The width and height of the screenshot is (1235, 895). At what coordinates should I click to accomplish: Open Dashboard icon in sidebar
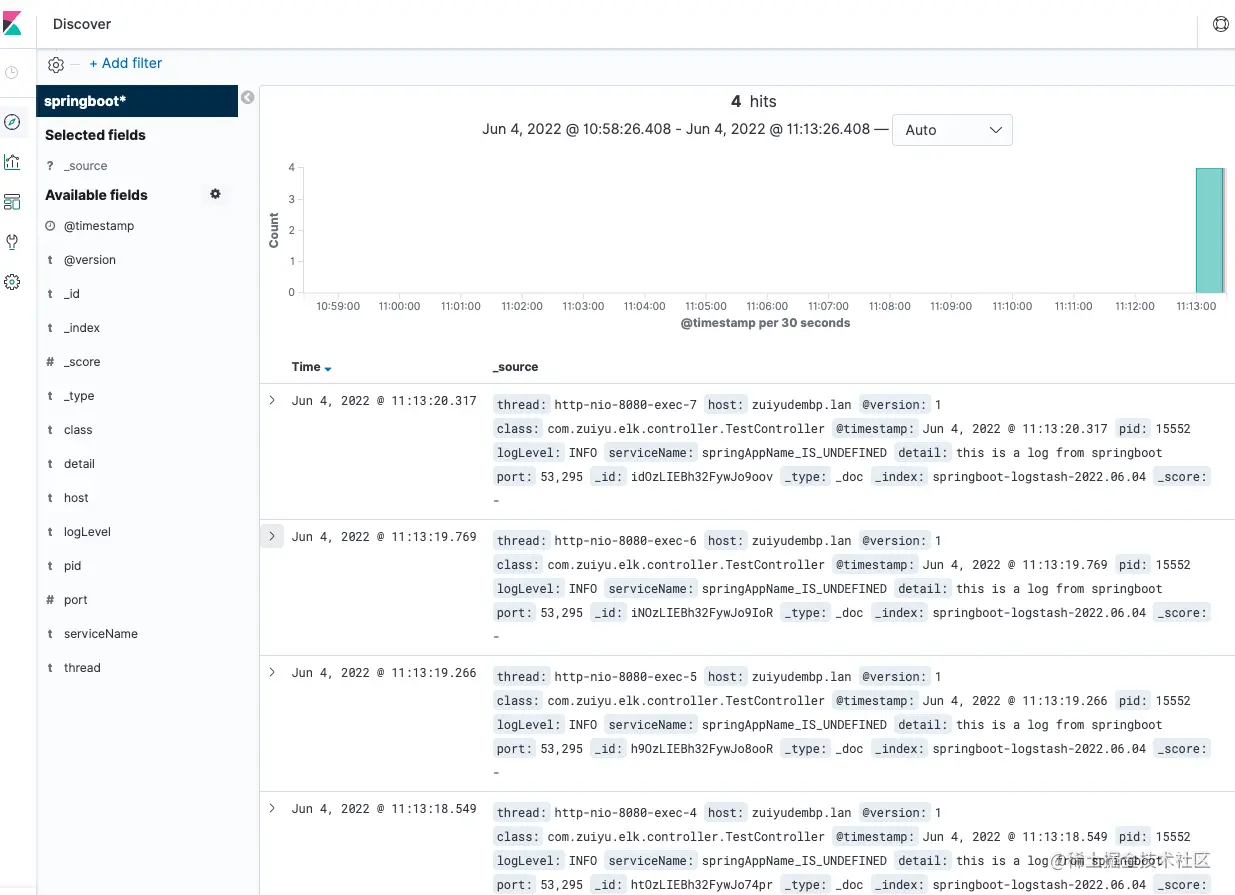pyautogui.click(x=12, y=202)
